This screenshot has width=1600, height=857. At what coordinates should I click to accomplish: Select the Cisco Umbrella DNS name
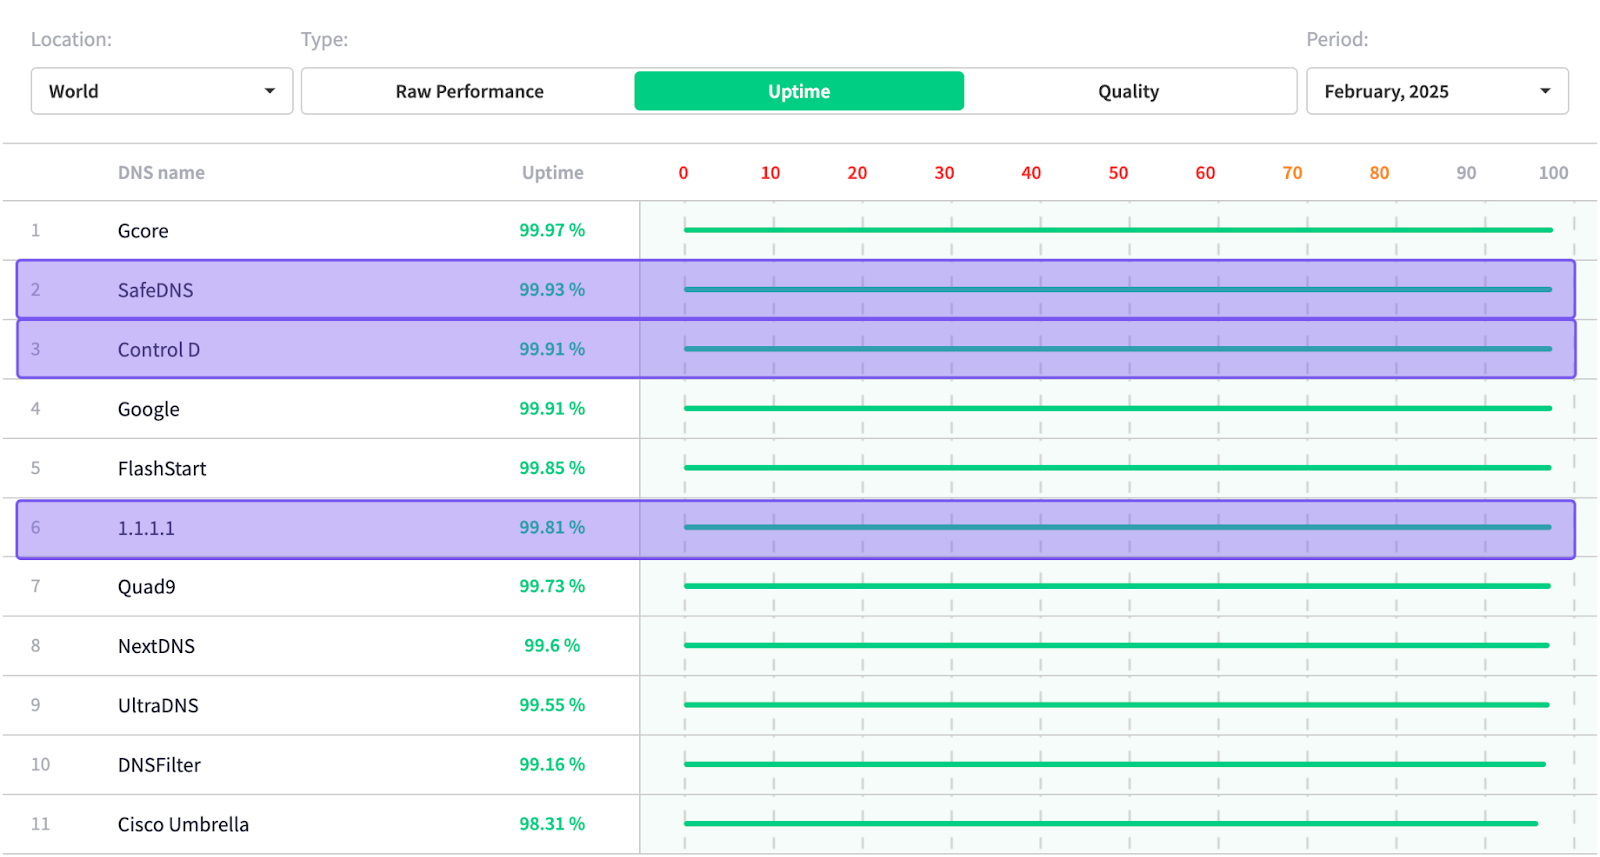(183, 824)
